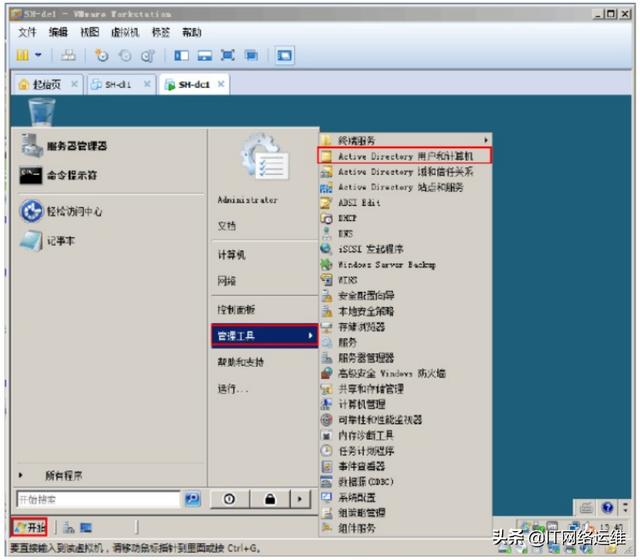640x560 pixels.
Task: Open Active Directory 域和信任关系
Action: 404,172
